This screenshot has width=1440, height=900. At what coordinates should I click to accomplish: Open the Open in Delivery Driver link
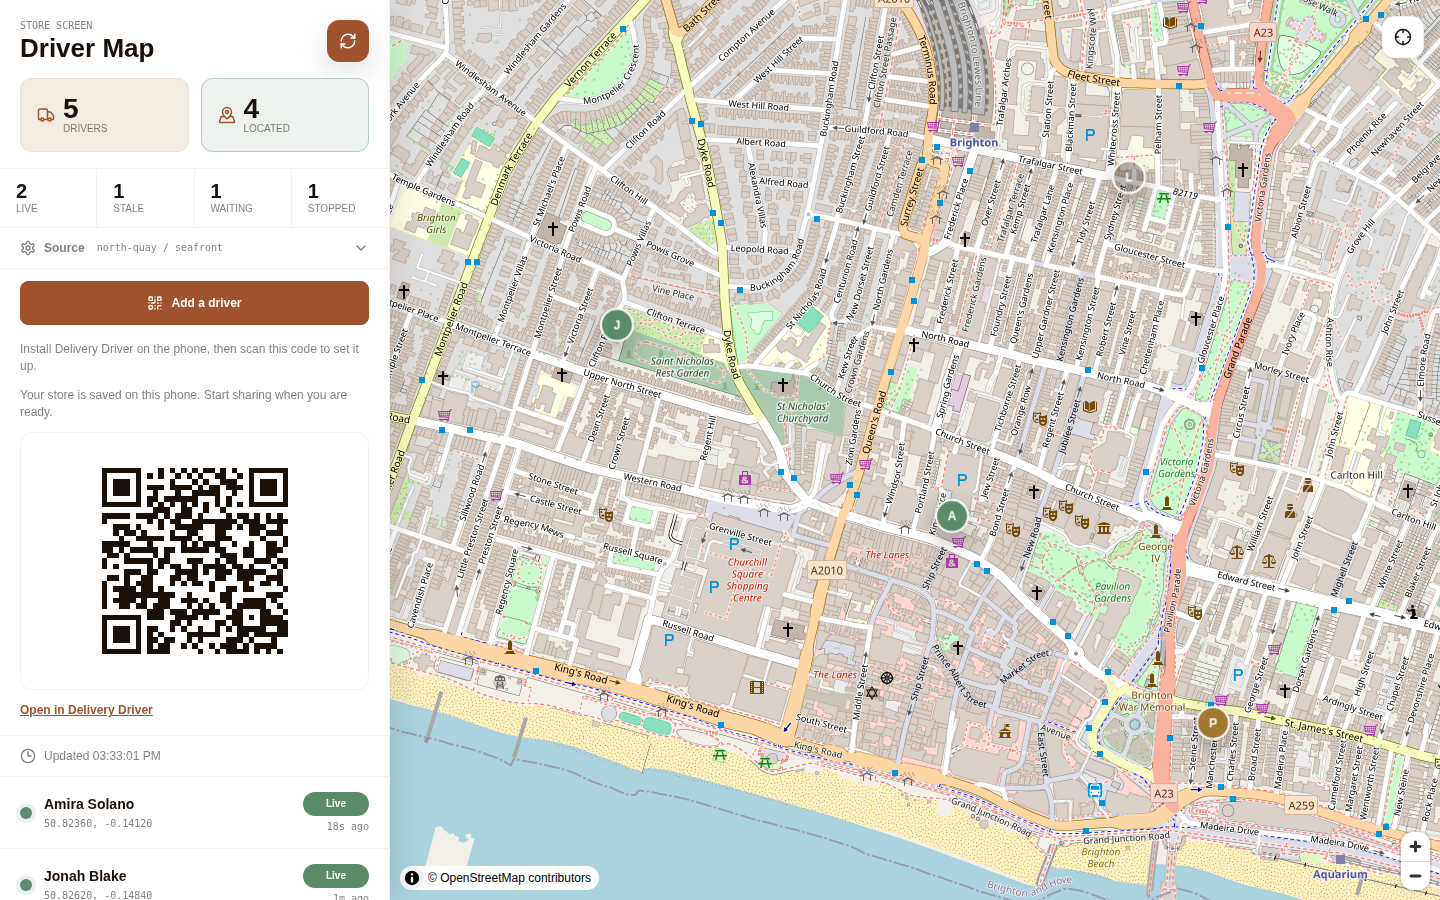click(x=86, y=710)
